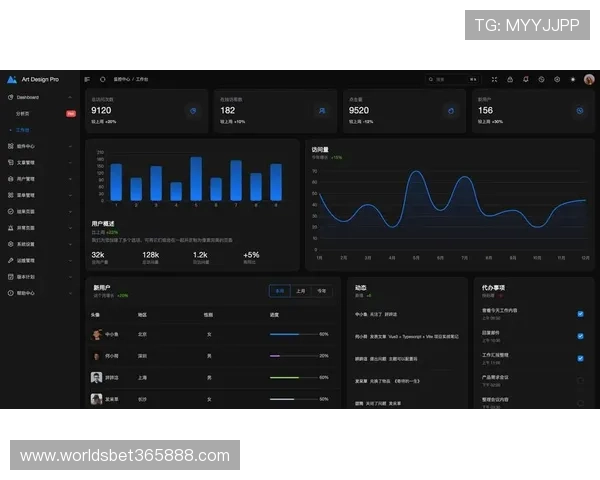Collapse the Dashboard menu chevron
Image resolution: width=600 pixels, height=480 pixels.
(70, 97)
